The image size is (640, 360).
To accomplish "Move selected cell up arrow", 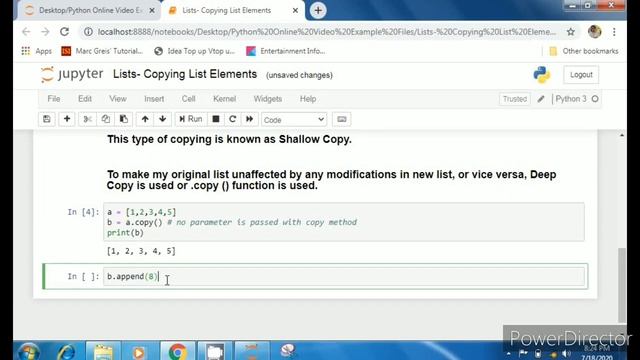I will click(x=145, y=119).
